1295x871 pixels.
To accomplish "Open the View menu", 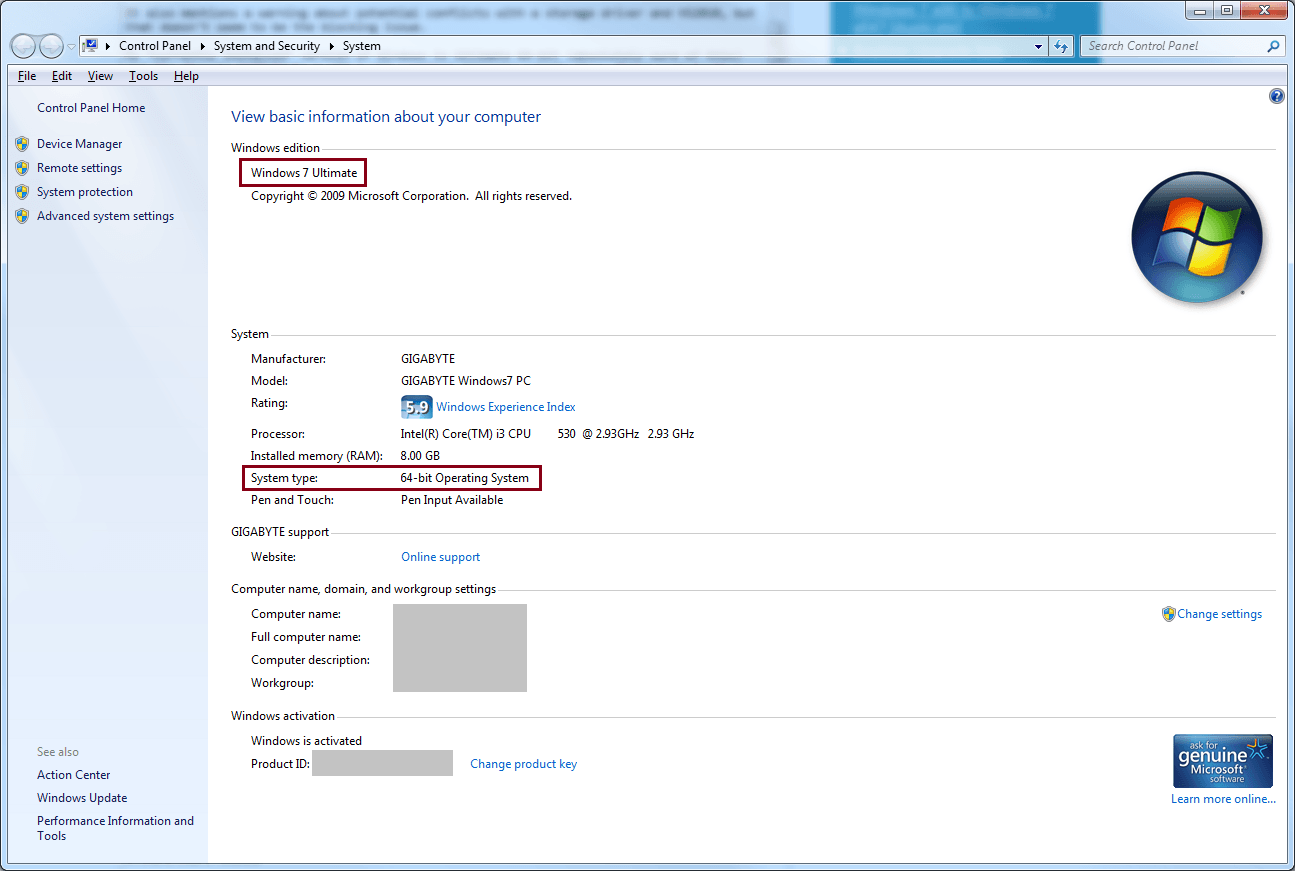I will [x=100, y=76].
